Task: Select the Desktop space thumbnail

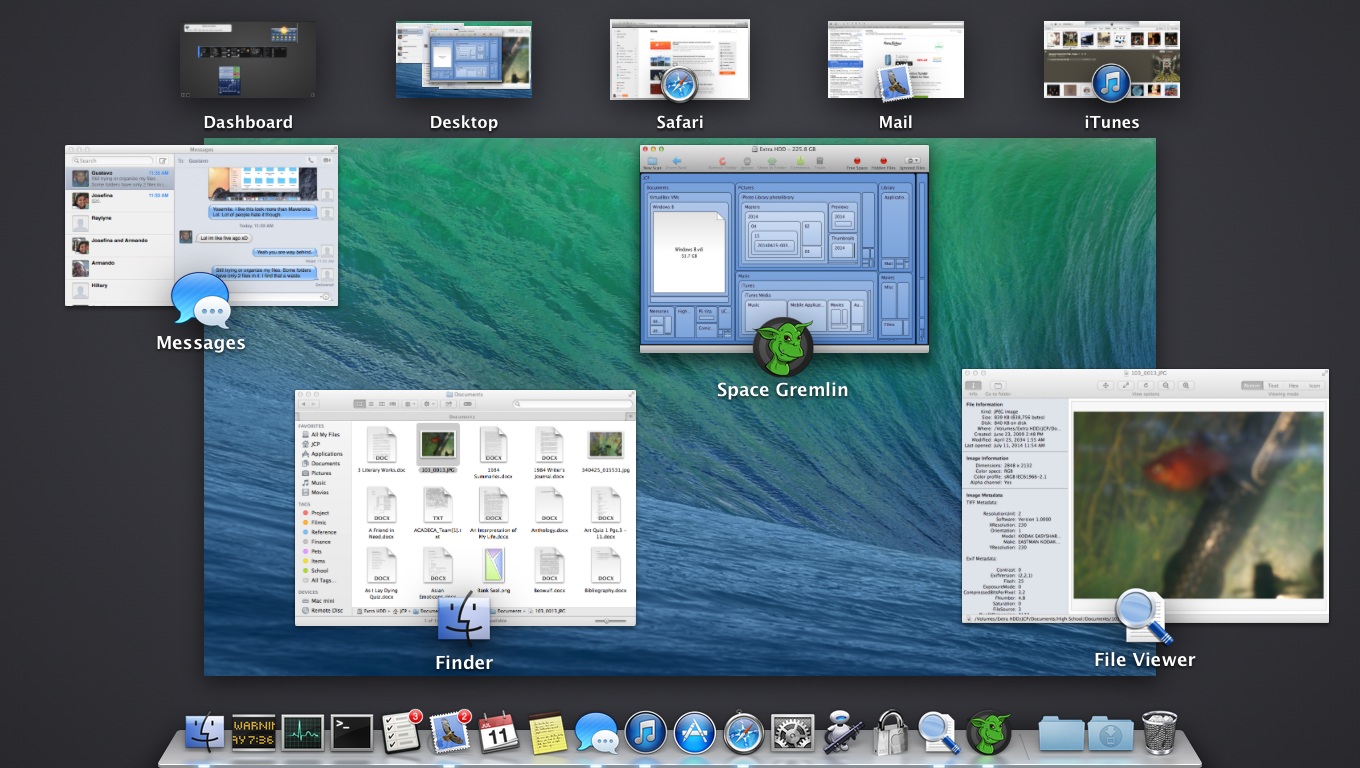Action: click(x=463, y=60)
